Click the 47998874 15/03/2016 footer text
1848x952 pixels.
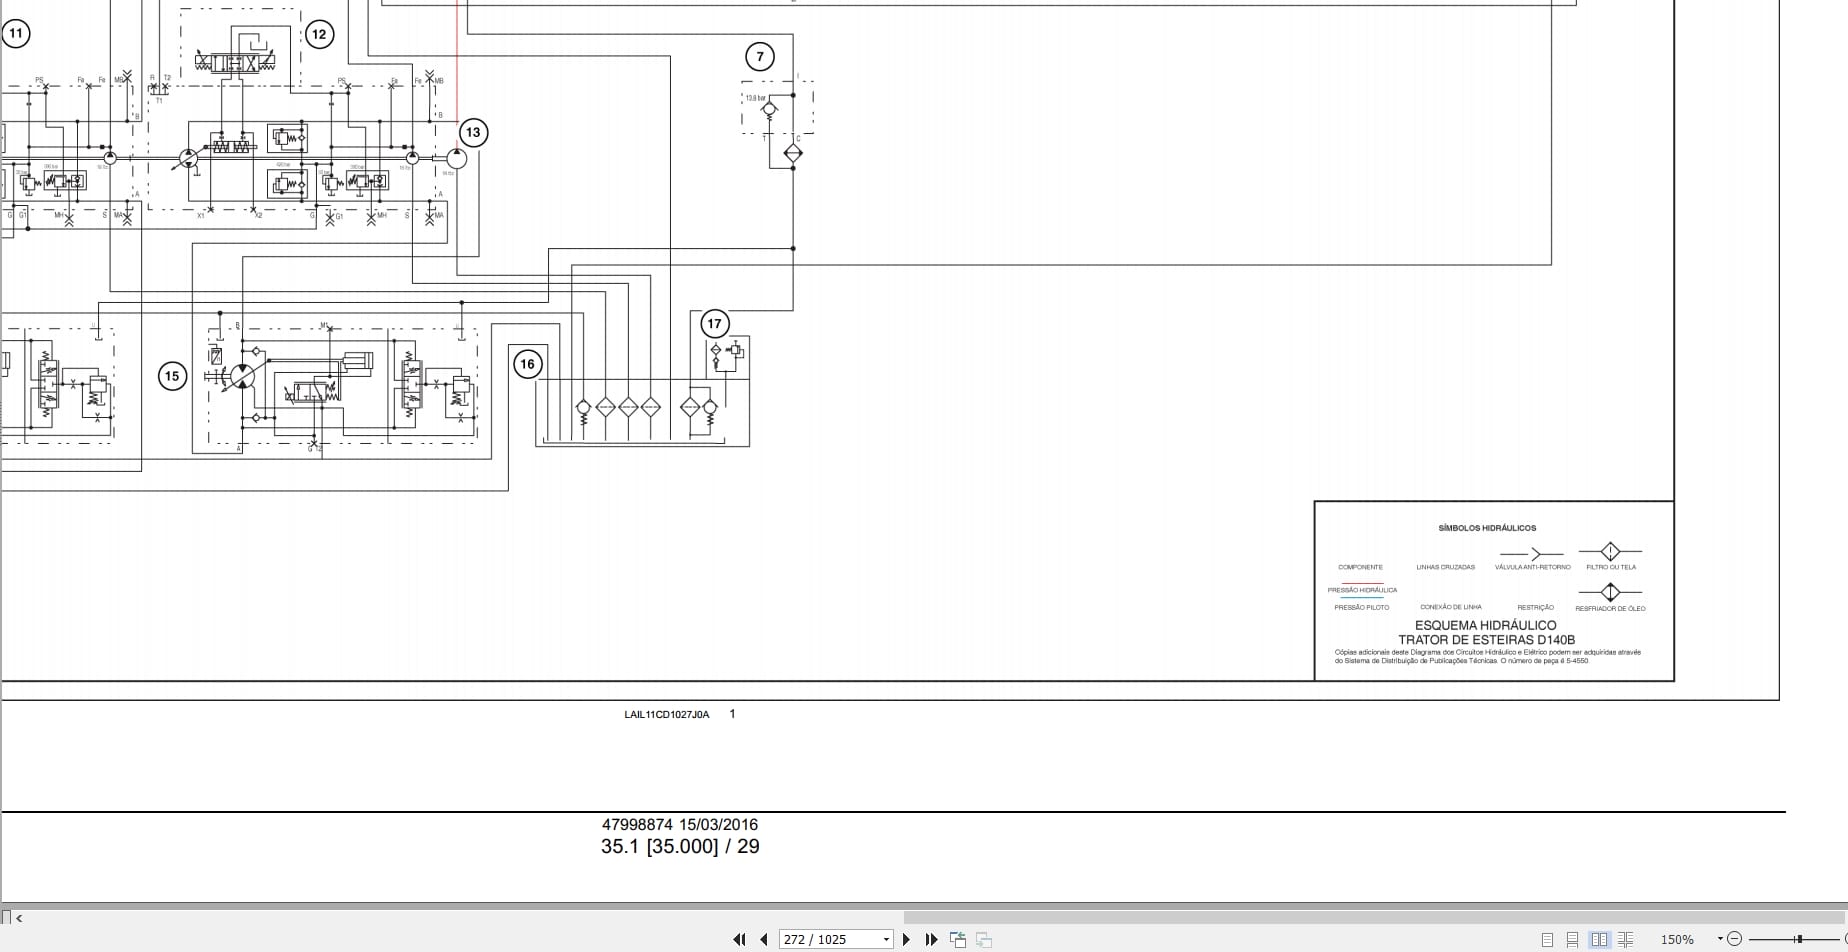680,825
